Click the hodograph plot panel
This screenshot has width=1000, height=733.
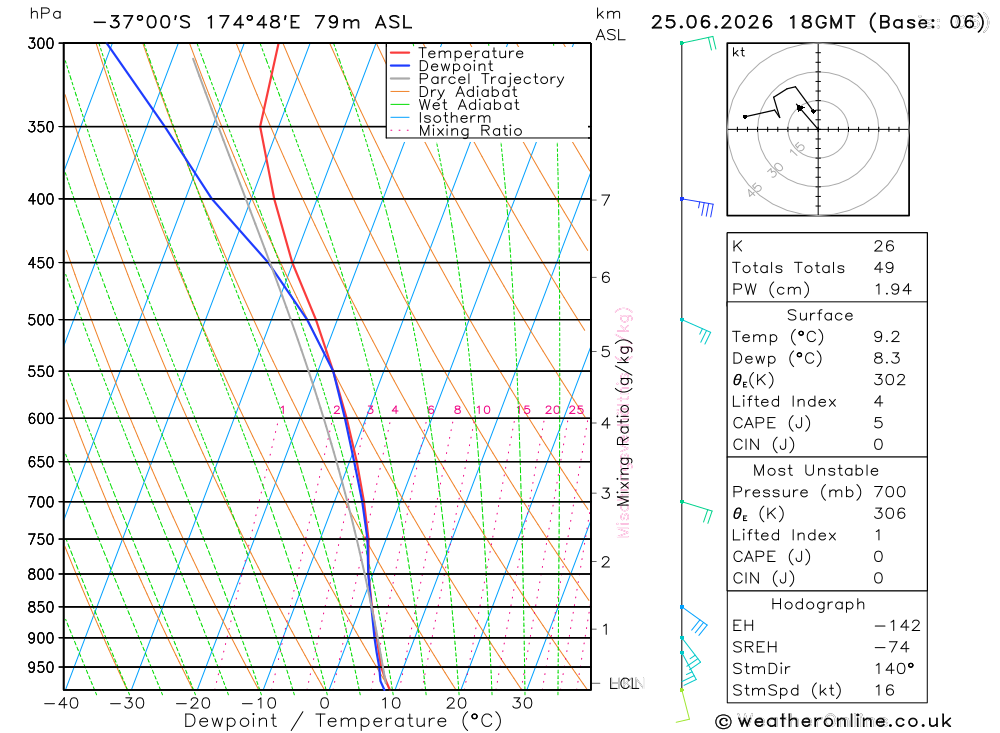[818, 130]
